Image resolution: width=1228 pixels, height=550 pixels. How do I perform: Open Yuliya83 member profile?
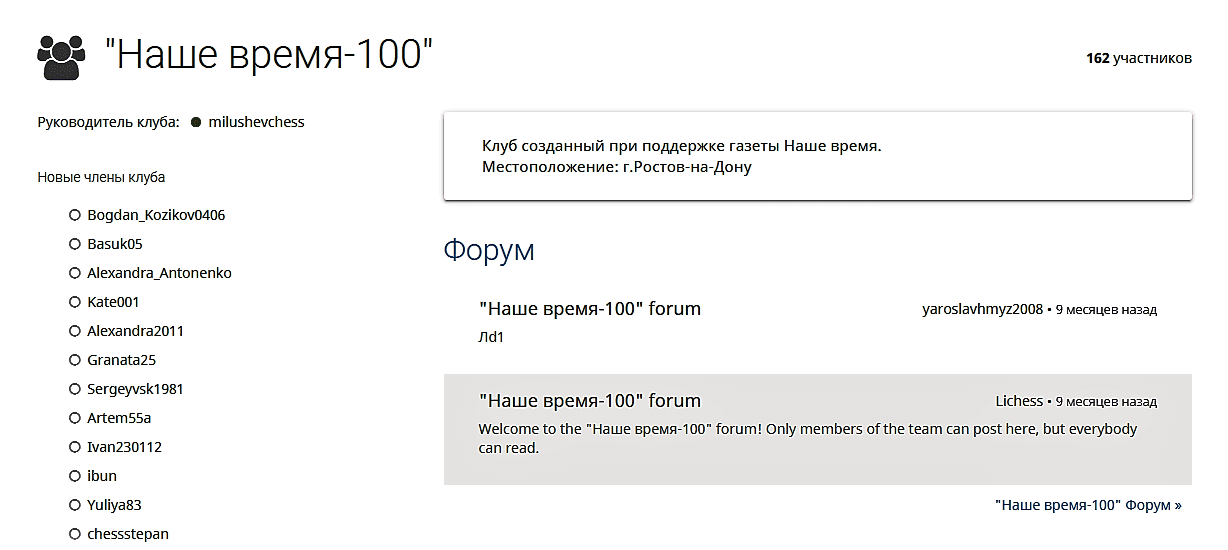pos(114,505)
